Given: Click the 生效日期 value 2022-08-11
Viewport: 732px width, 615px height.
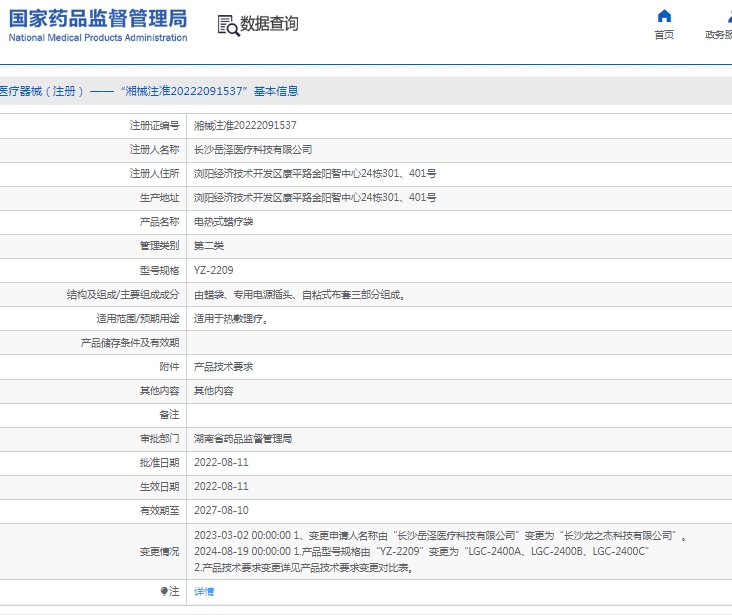Looking at the screenshot, I should pyautogui.click(x=221, y=486).
